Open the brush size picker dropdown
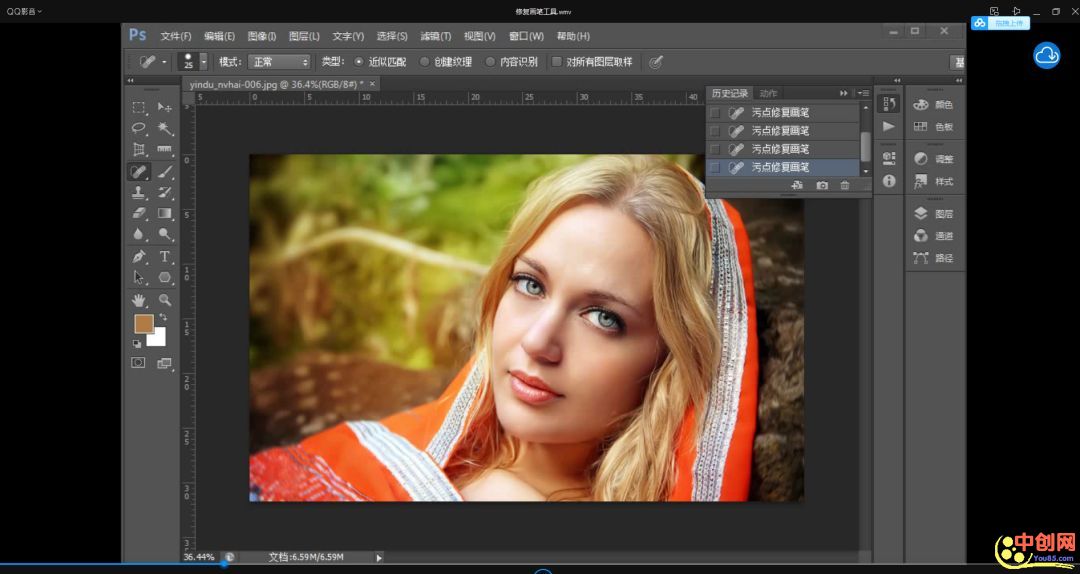1080x574 pixels. click(x=204, y=62)
